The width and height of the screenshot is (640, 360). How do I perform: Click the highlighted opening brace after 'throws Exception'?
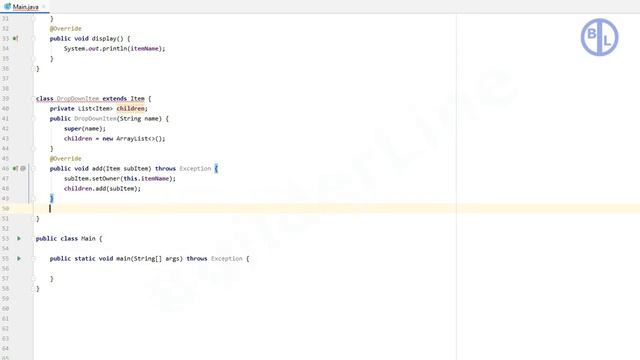pyautogui.click(x=216, y=168)
